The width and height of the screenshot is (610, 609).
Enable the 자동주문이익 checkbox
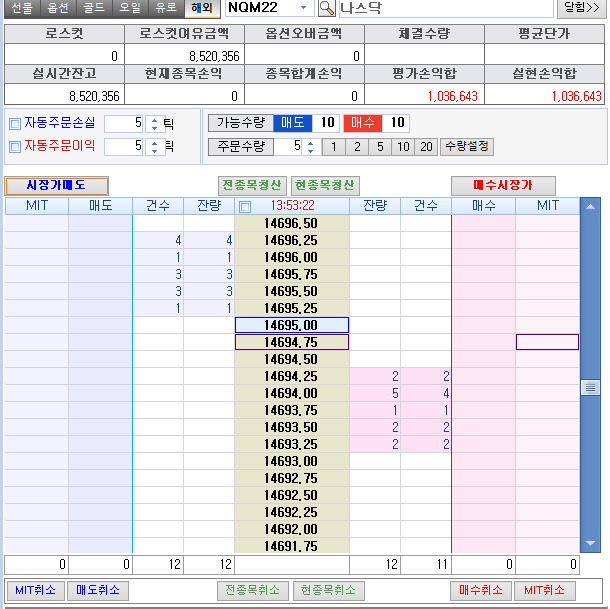[14, 147]
